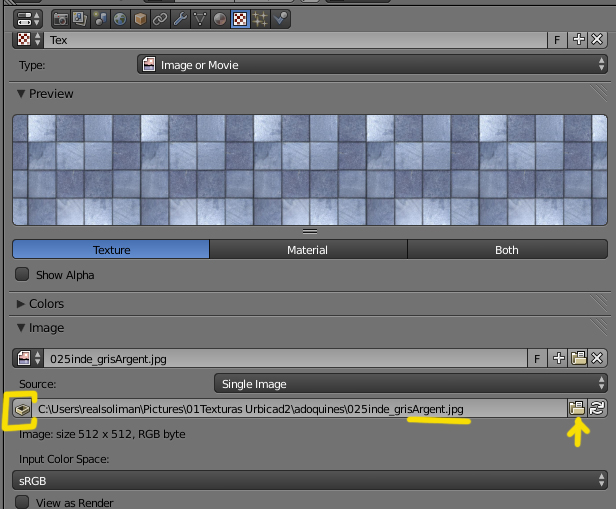Click the Source label
The height and width of the screenshot is (509, 616).
[38, 384]
